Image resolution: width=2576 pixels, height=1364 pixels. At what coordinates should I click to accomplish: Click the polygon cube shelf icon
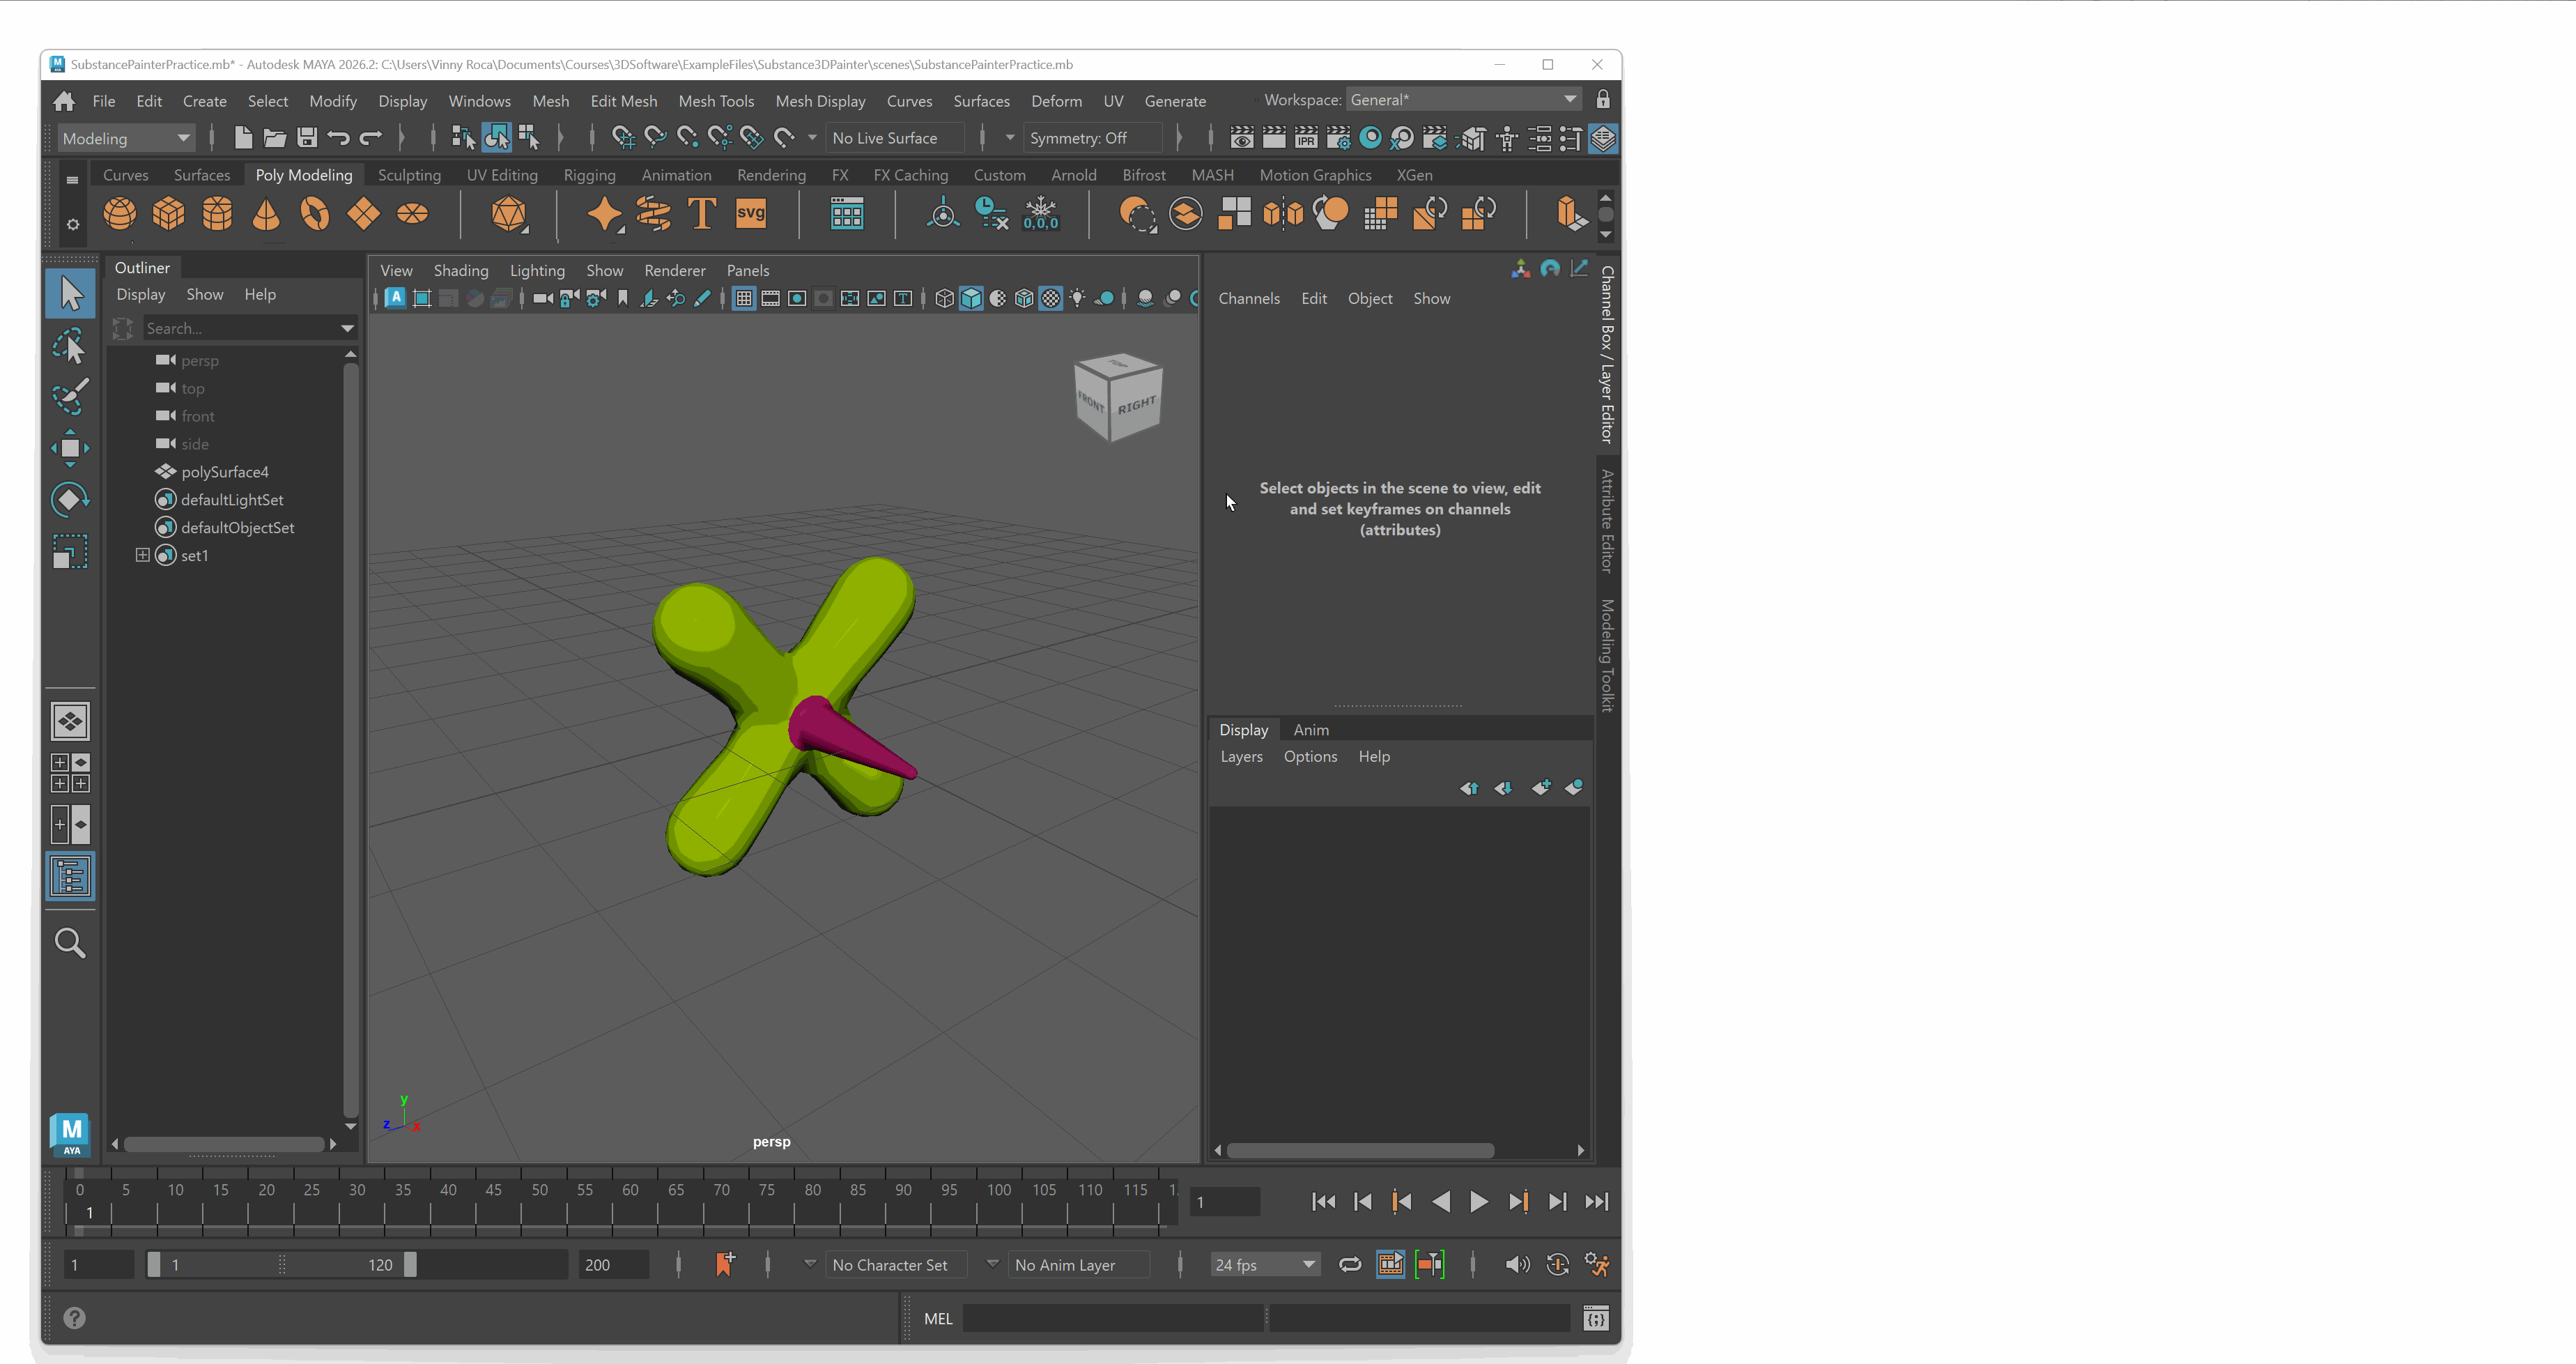click(168, 214)
